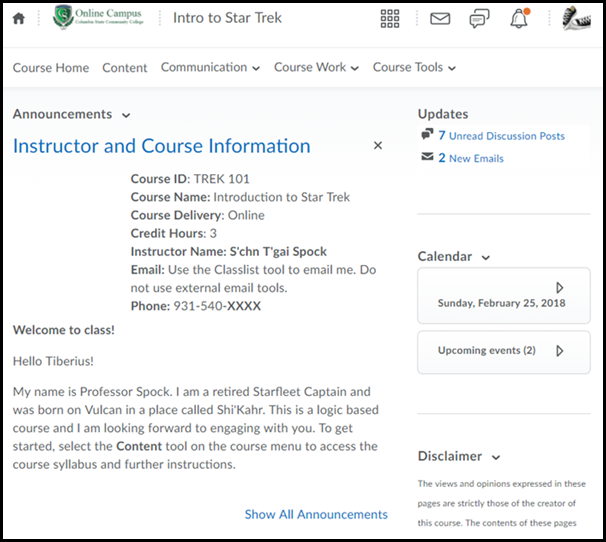Viewport: 606px width, 542px height.
Task: Open the Communication menu
Action: pos(210,67)
